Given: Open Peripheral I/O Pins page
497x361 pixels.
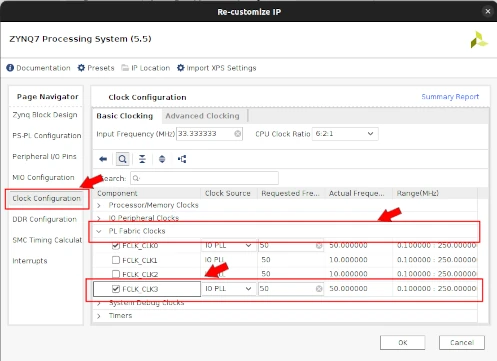Looking at the screenshot, I should click(44, 157).
